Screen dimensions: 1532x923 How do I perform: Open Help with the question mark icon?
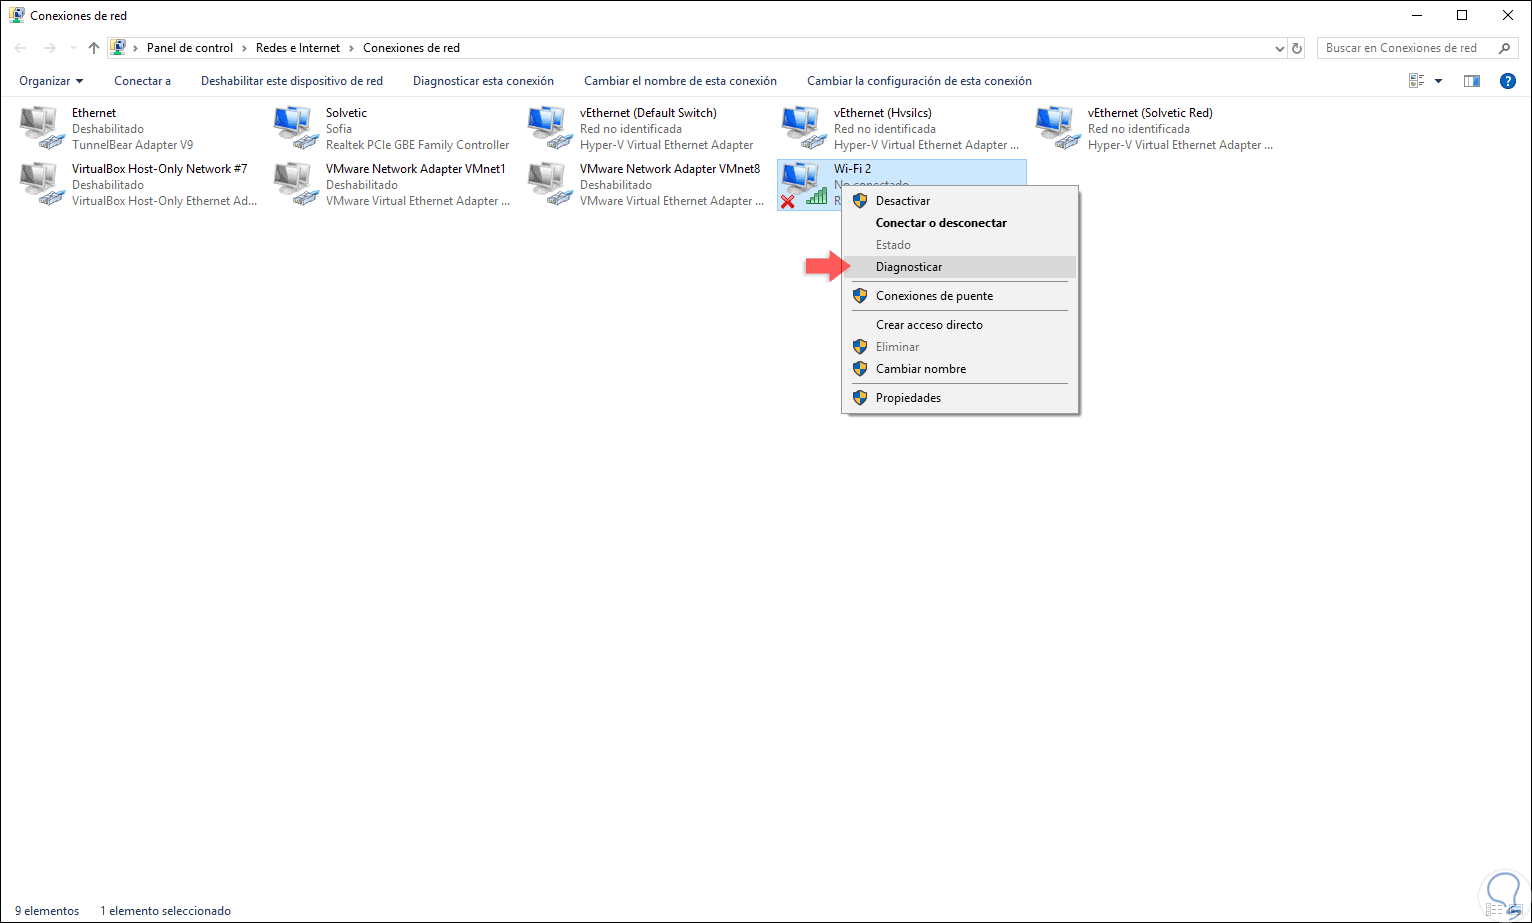click(x=1508, y=81)
